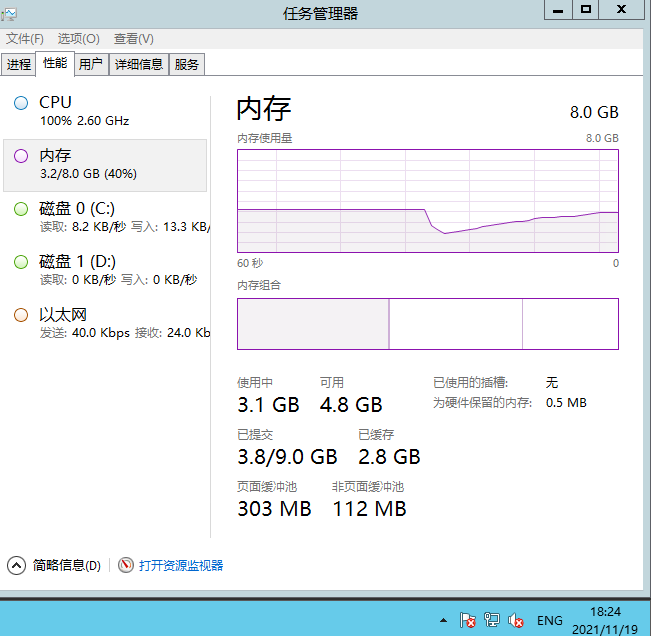This screenshot has height=636, width=652.
Task: Open the 选项(O) menu
Action: click(x=78, y=39)
